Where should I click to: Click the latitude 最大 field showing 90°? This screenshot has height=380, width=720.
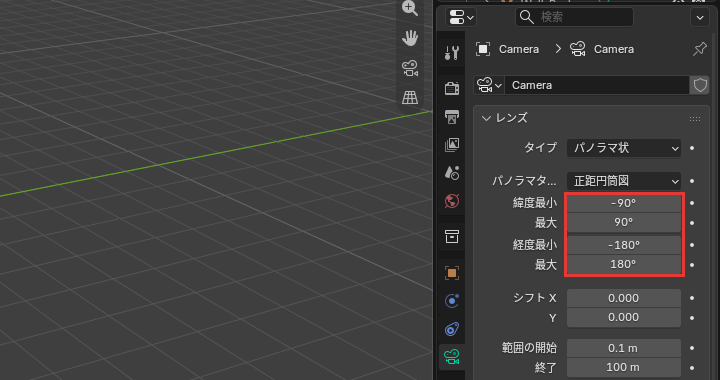click(624, 223)
